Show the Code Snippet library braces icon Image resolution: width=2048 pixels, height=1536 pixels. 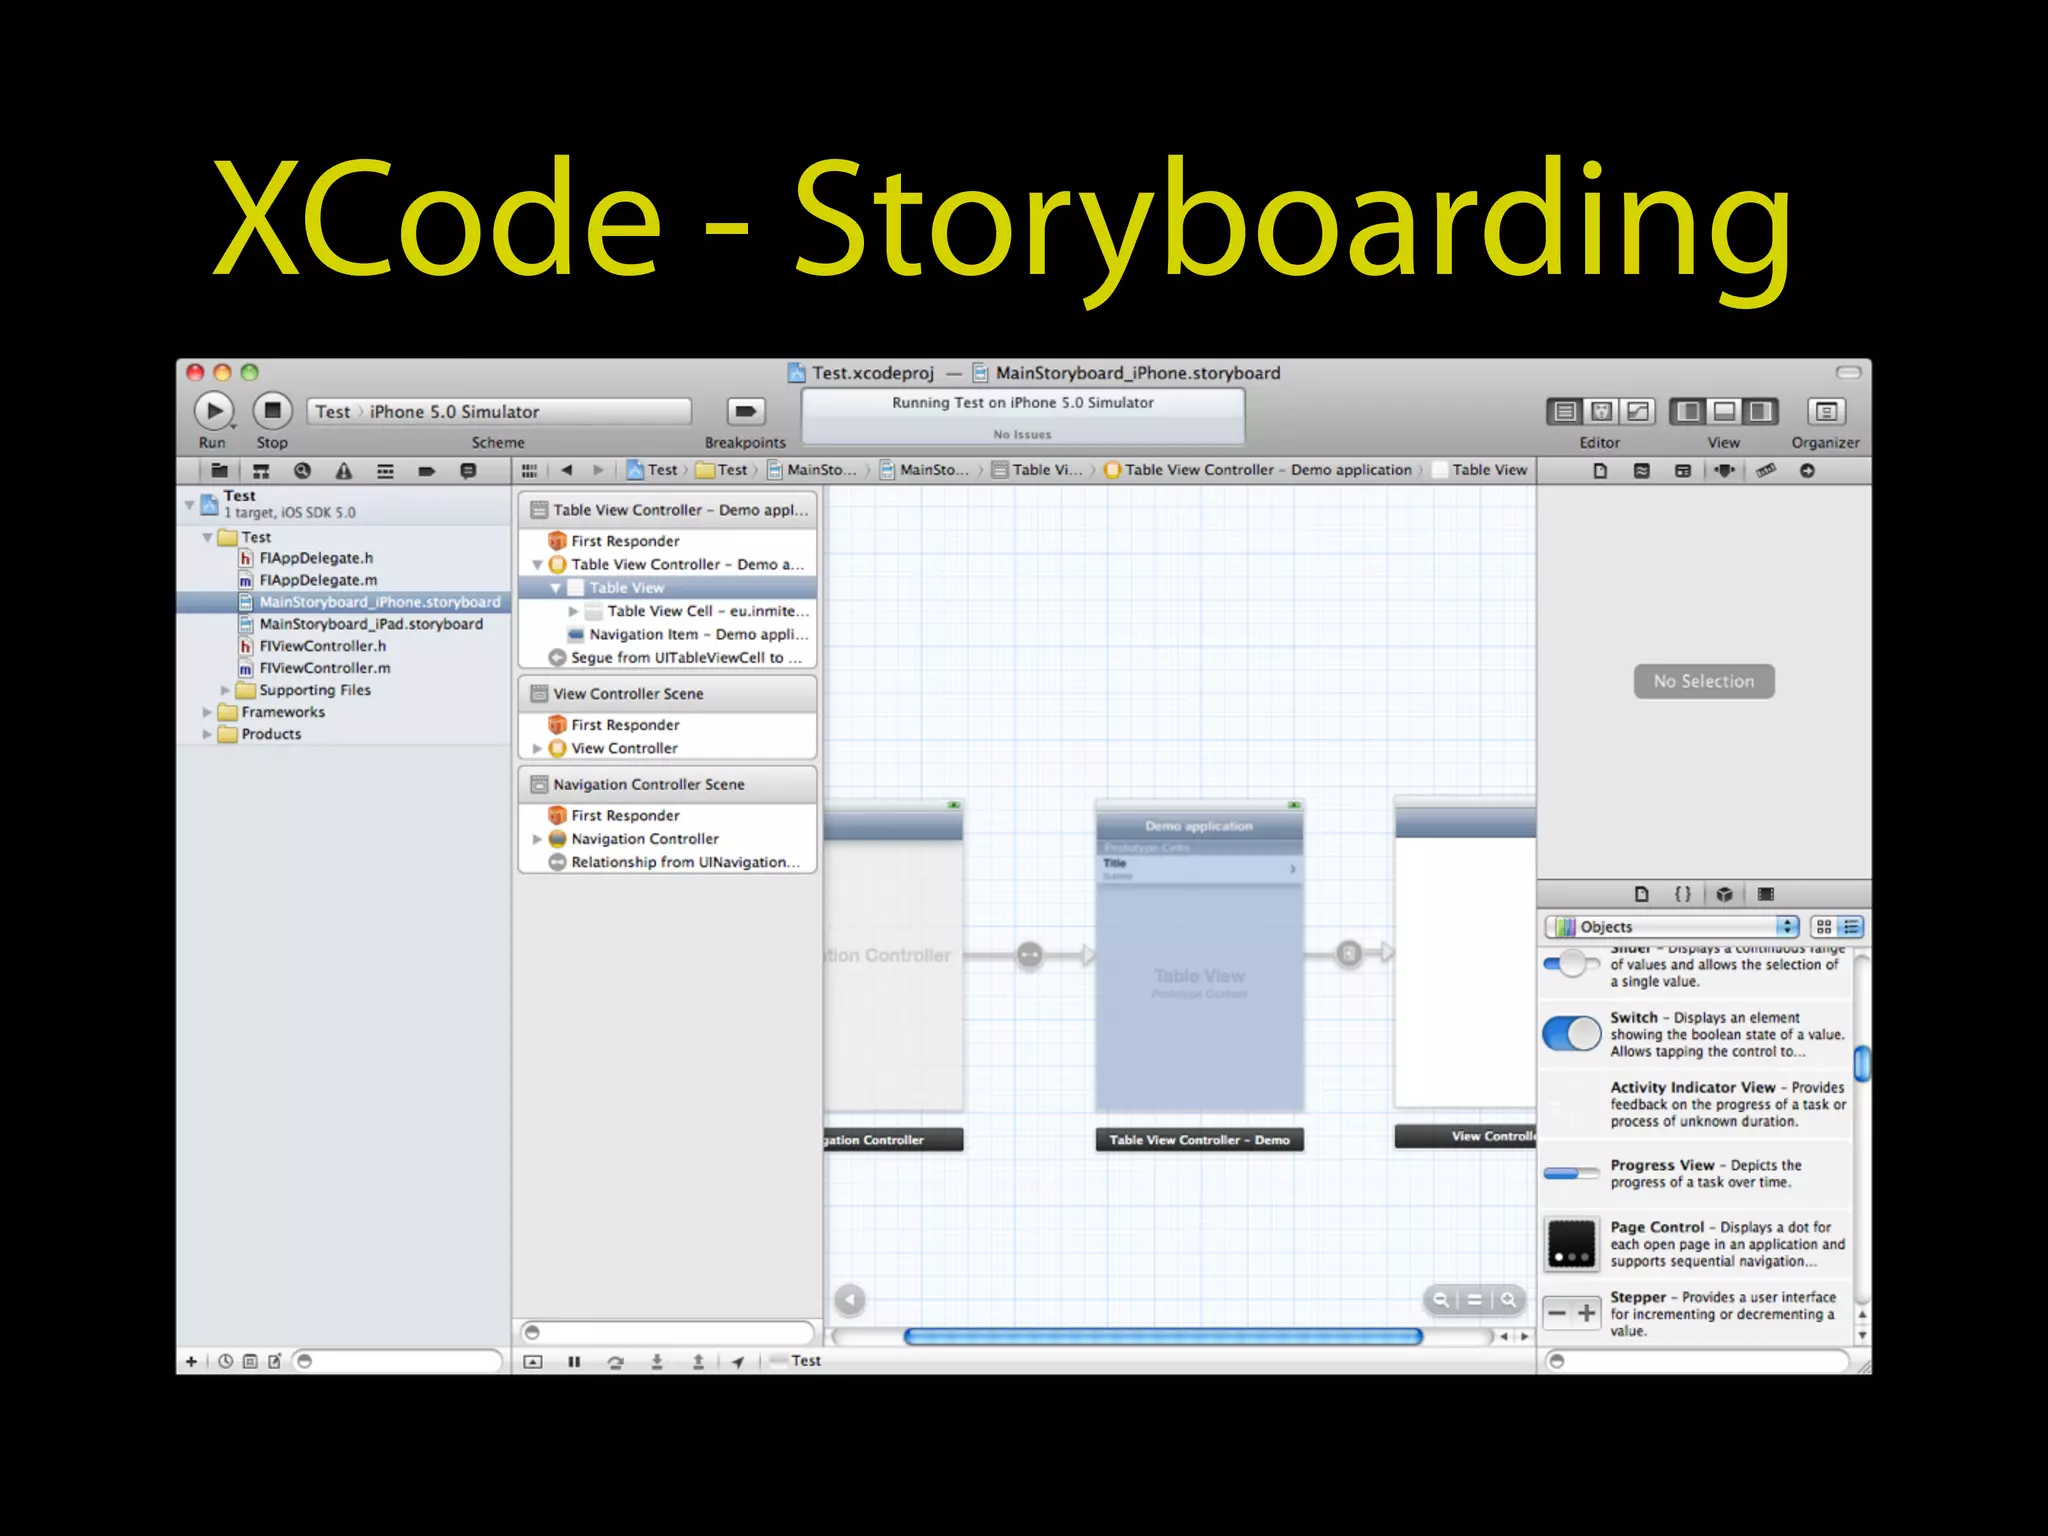[x=1683, y=894]
